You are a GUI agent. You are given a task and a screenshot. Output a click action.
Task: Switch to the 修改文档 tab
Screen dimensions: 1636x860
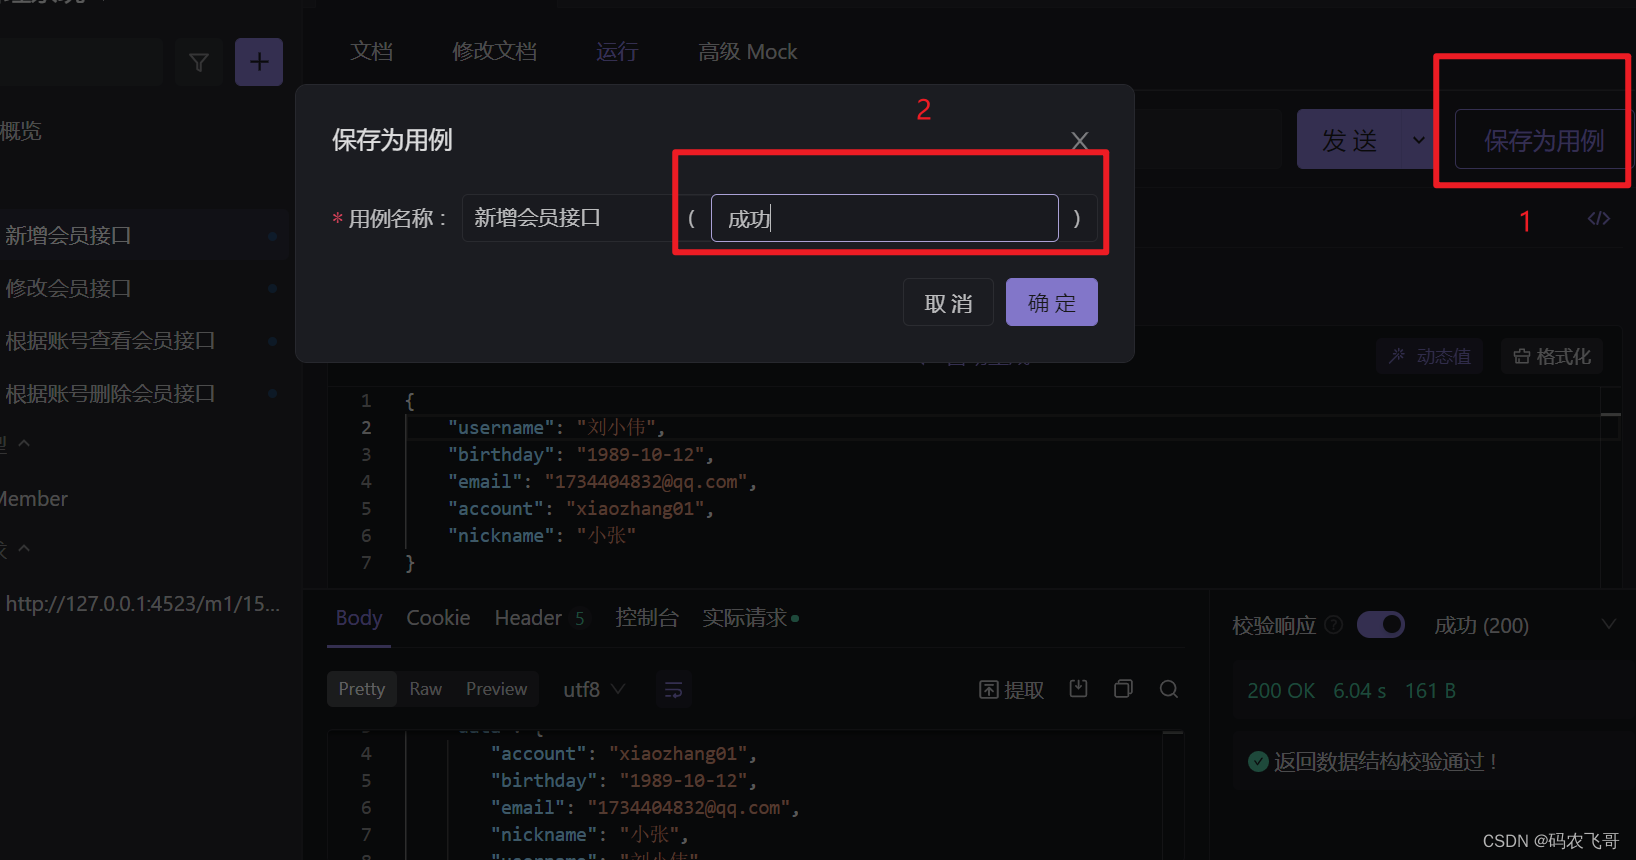click(x=494, y=52)
